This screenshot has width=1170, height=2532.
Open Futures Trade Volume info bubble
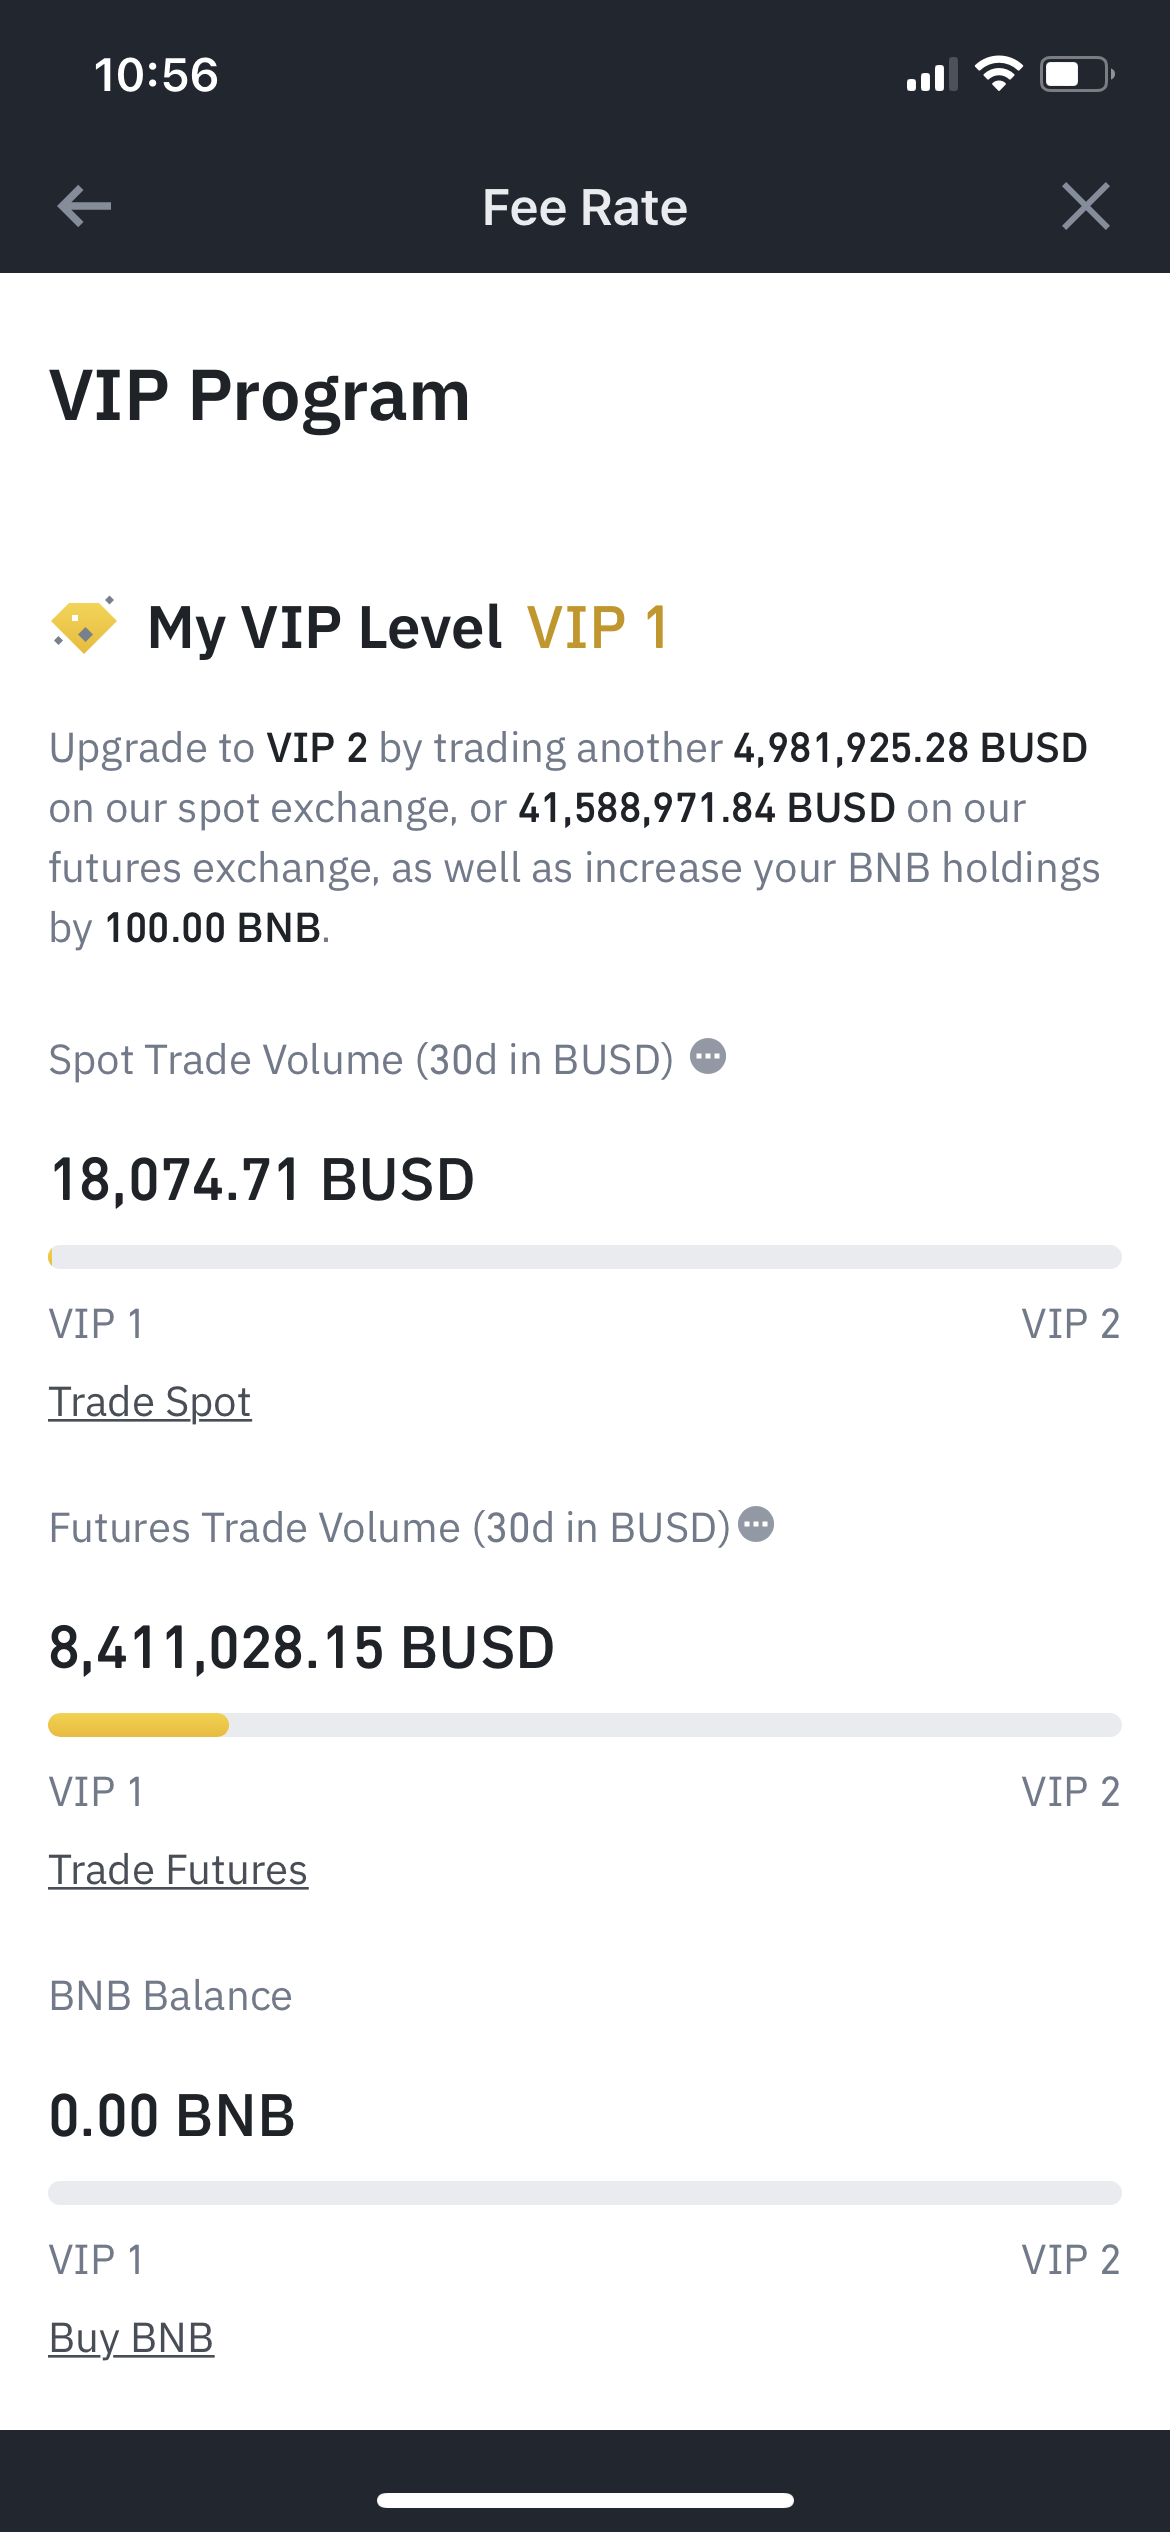756,1525
